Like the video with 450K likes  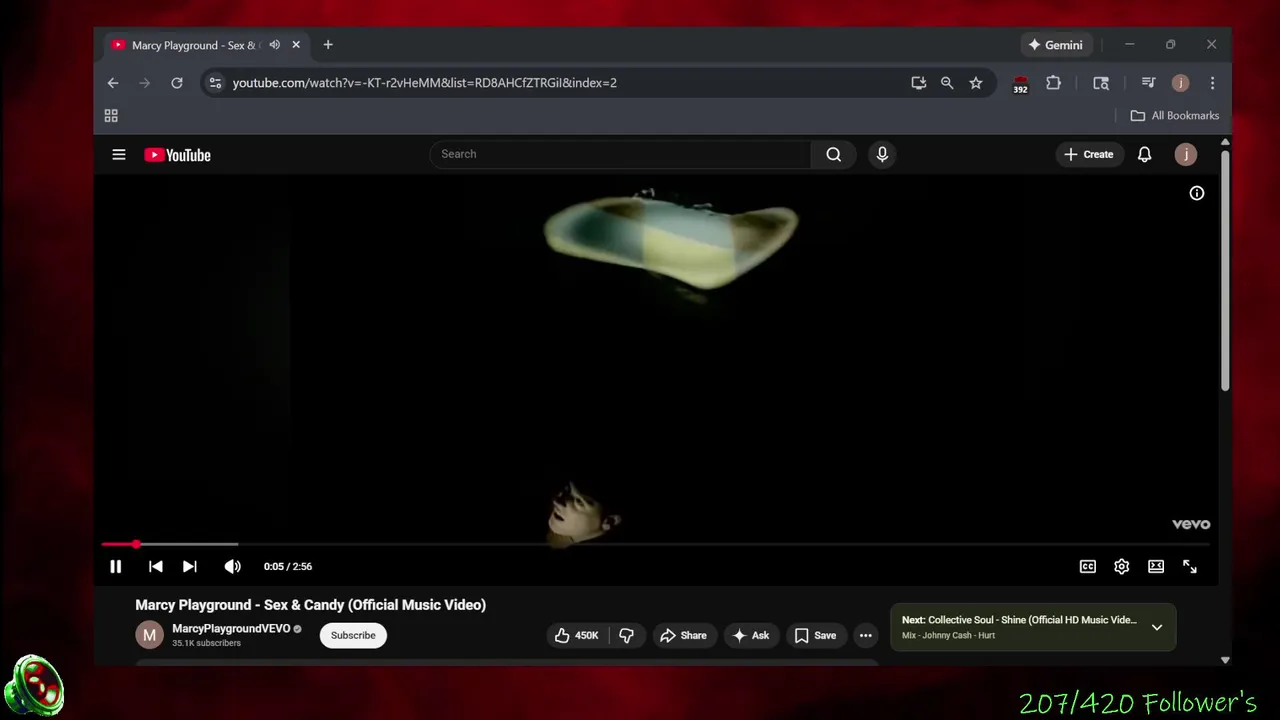tap(576, 635)
